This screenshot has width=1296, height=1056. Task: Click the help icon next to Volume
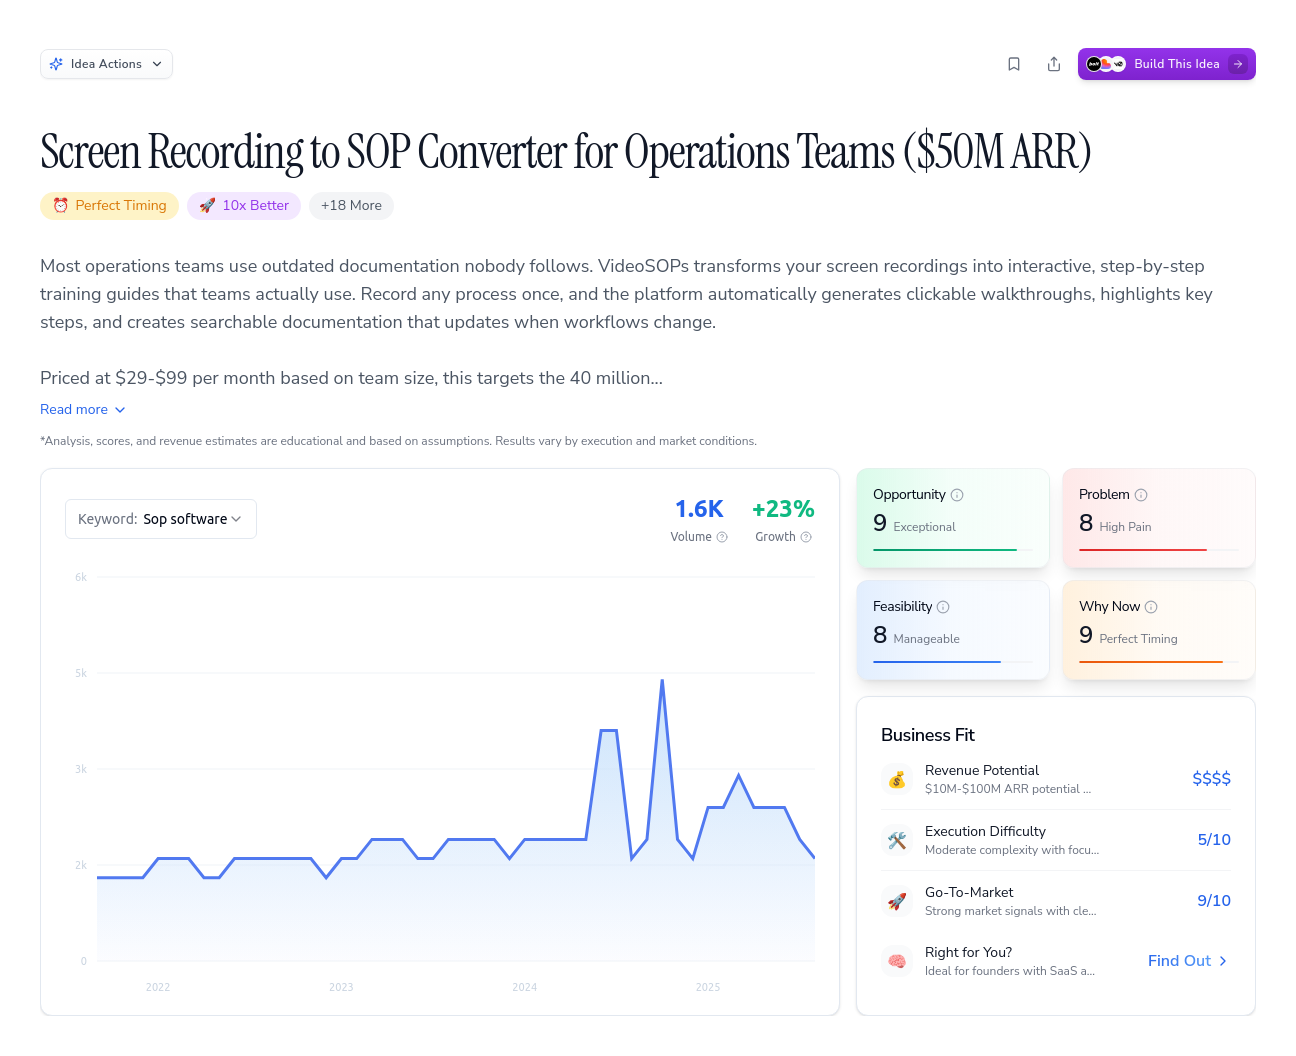722,537
